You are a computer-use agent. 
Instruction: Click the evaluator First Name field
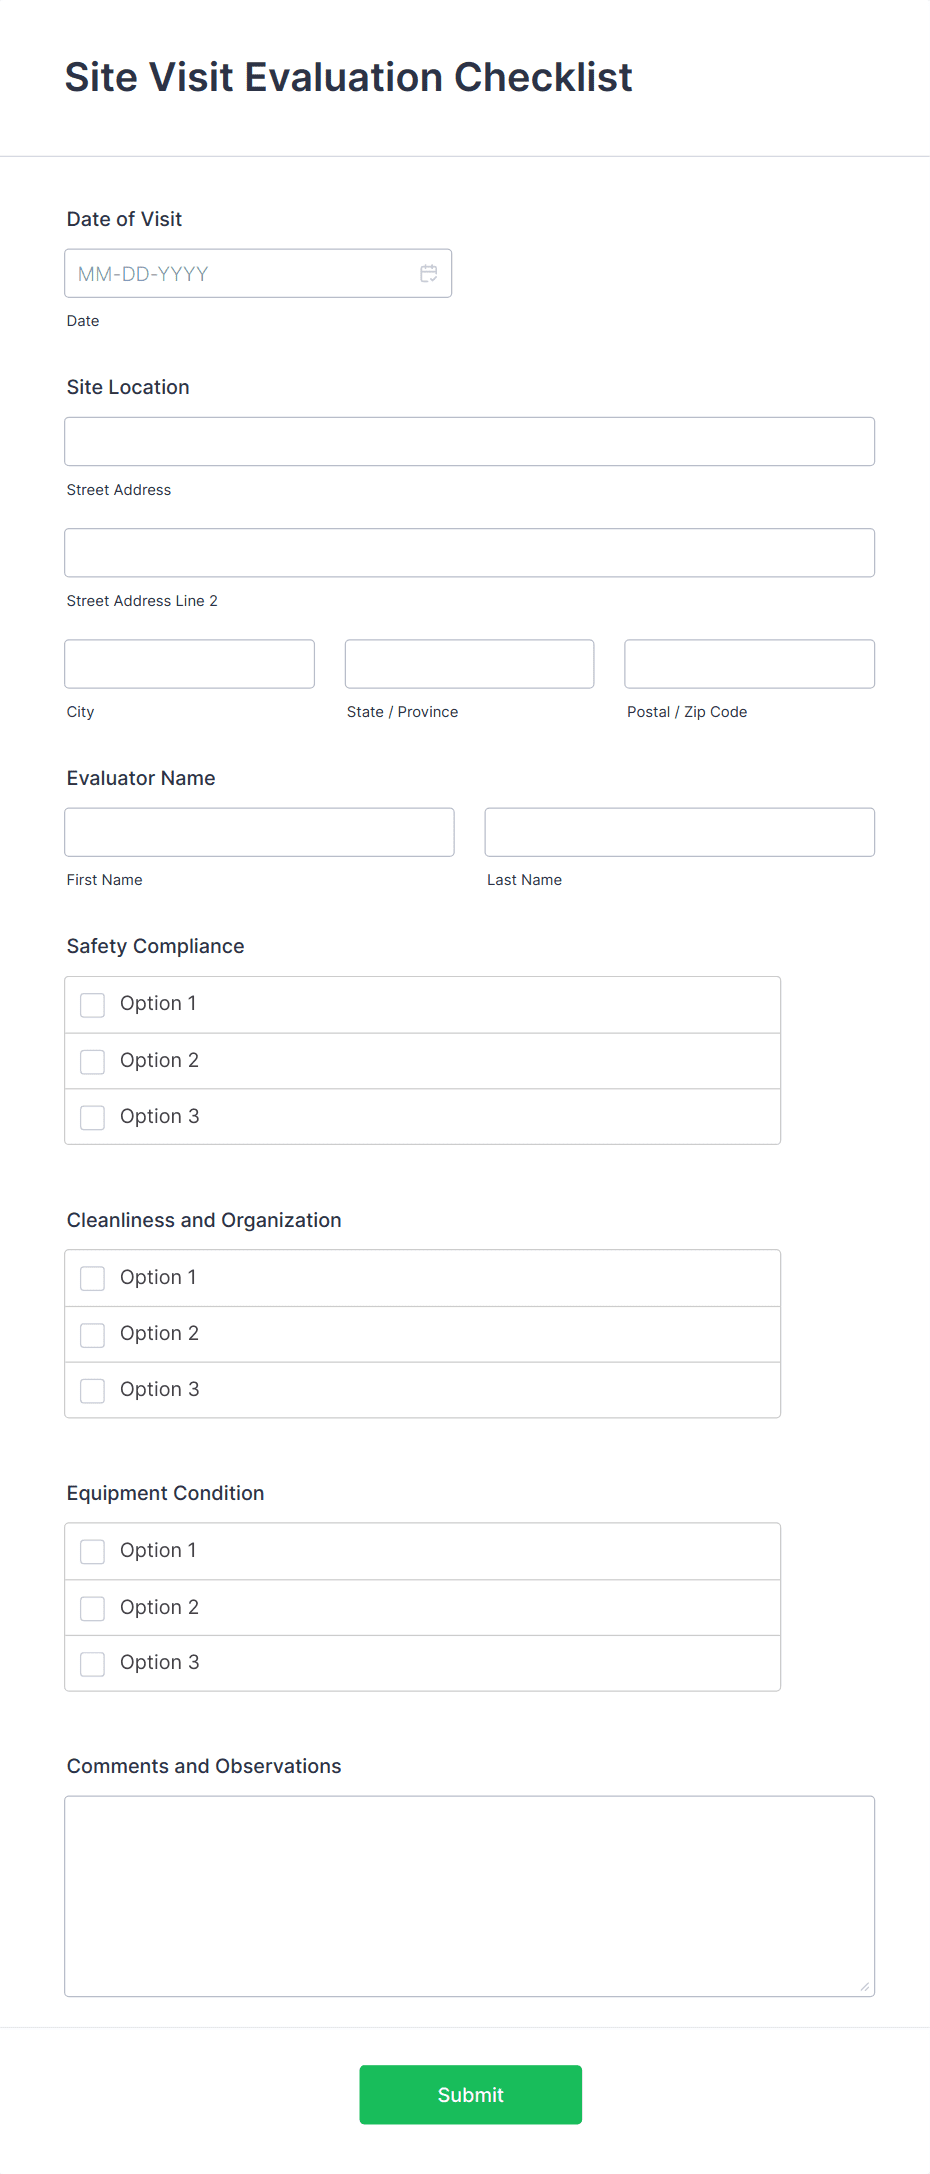(259, 831)
